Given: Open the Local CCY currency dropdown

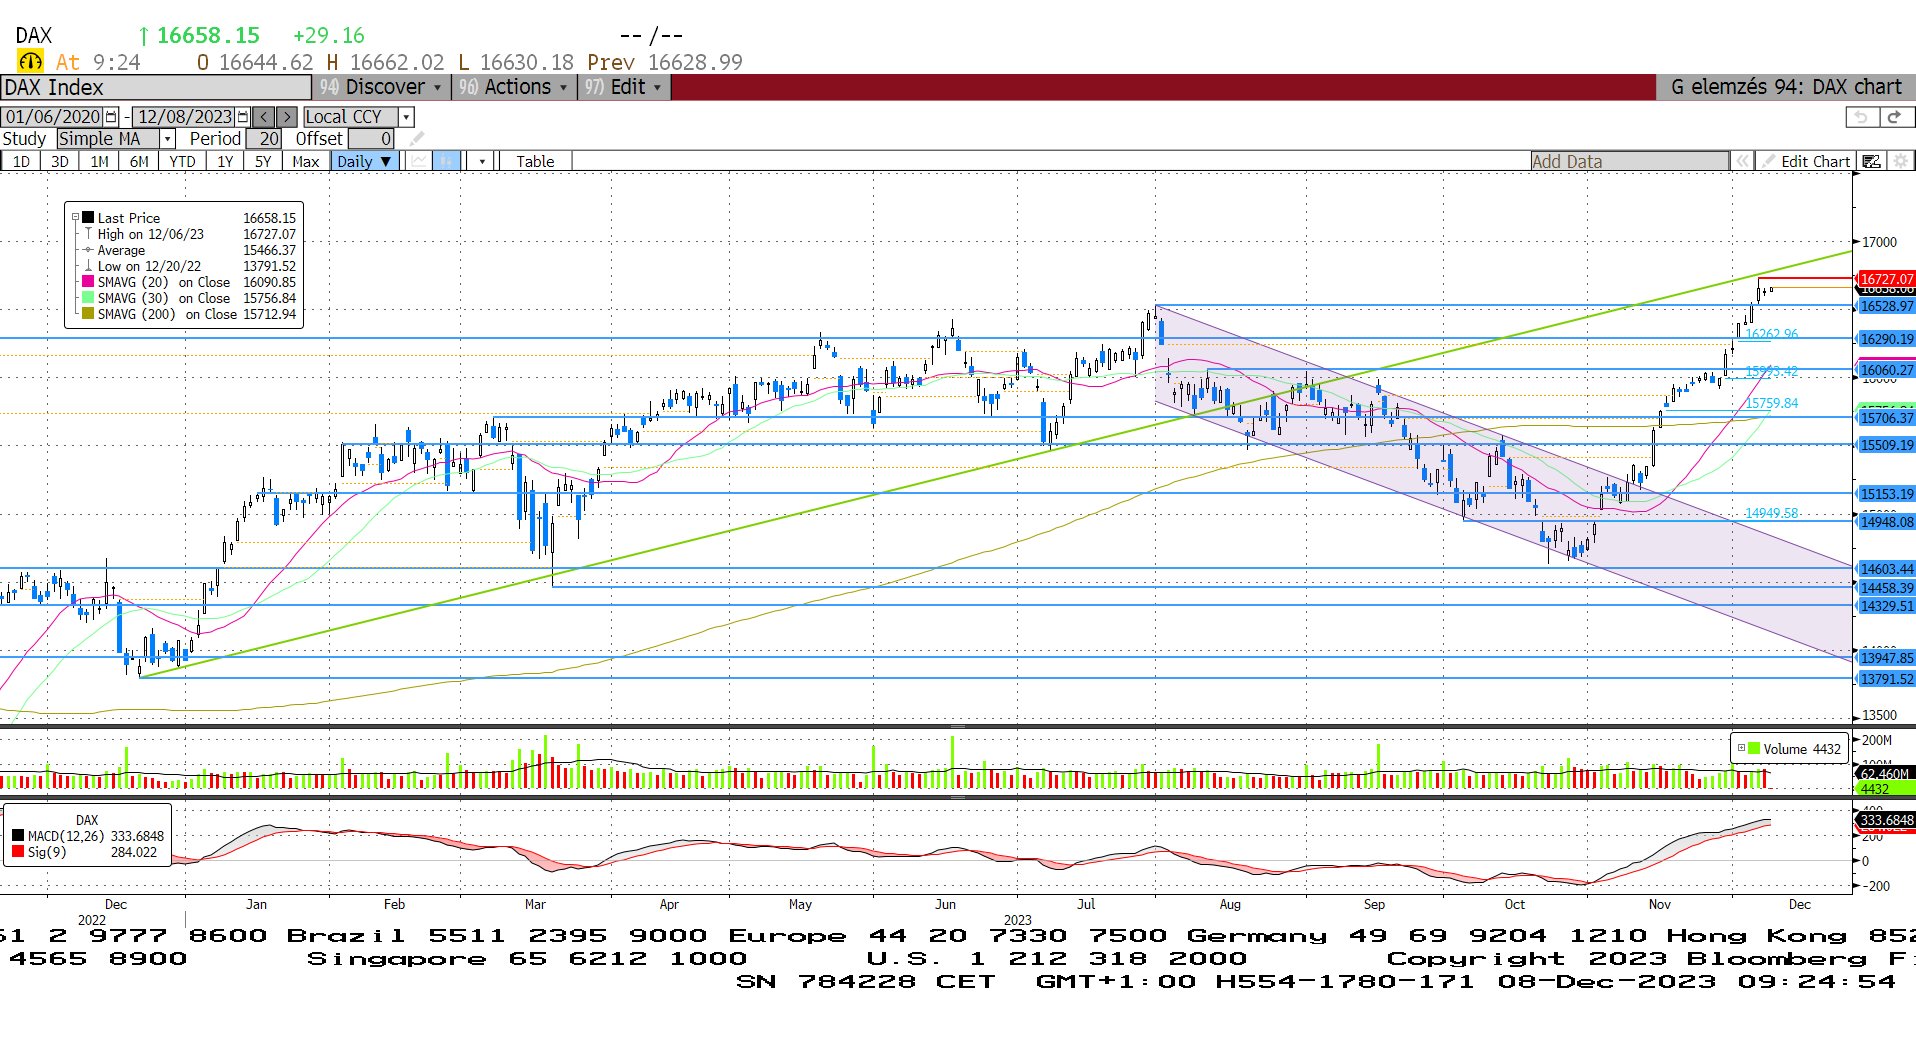Looking at the screenshot, I should (x=406, y=117).
